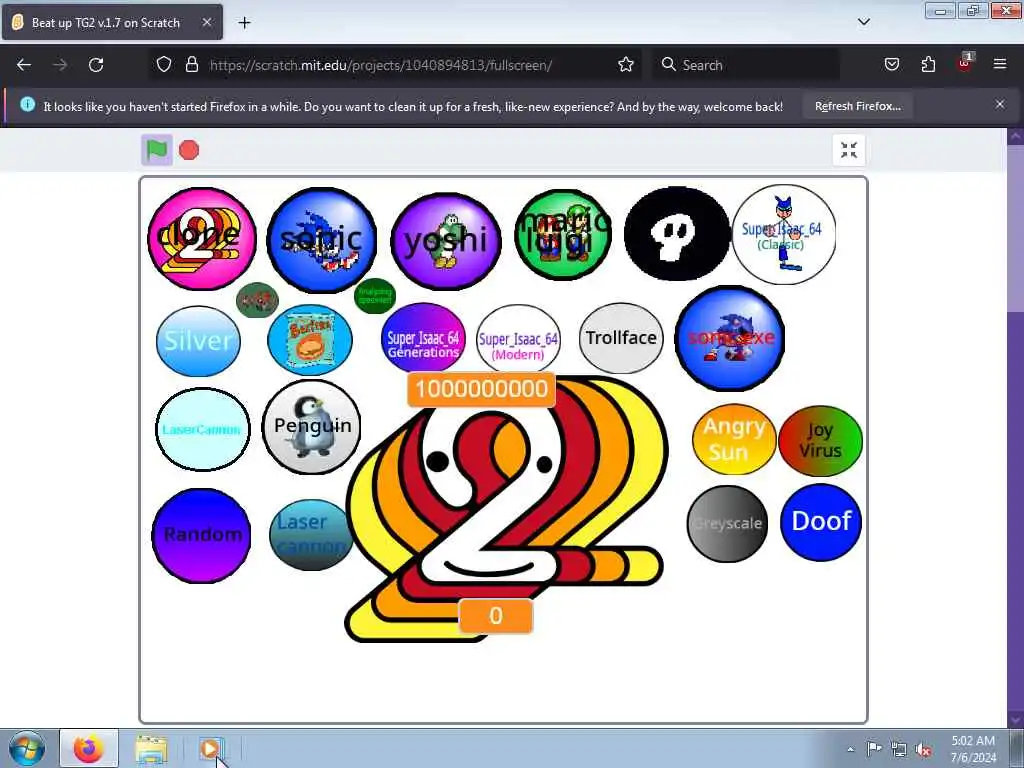The width and height of the screenshot is (1024, 768).
Task: Open the File Explorer taskbar icon
Action: (152, 749)
